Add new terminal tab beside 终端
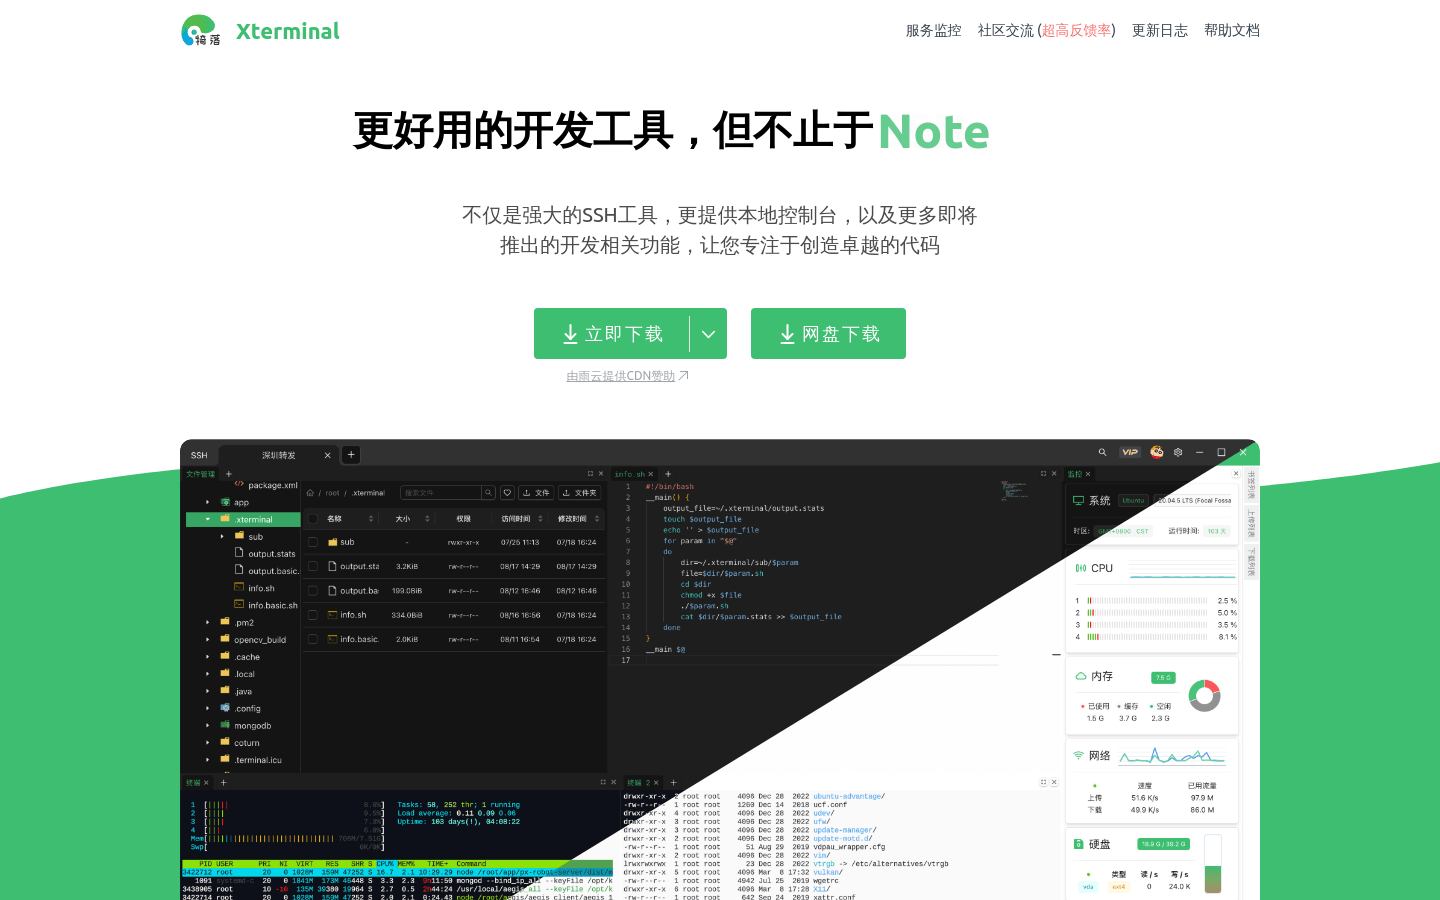1440x900 pixels. [x=223, y=783]
